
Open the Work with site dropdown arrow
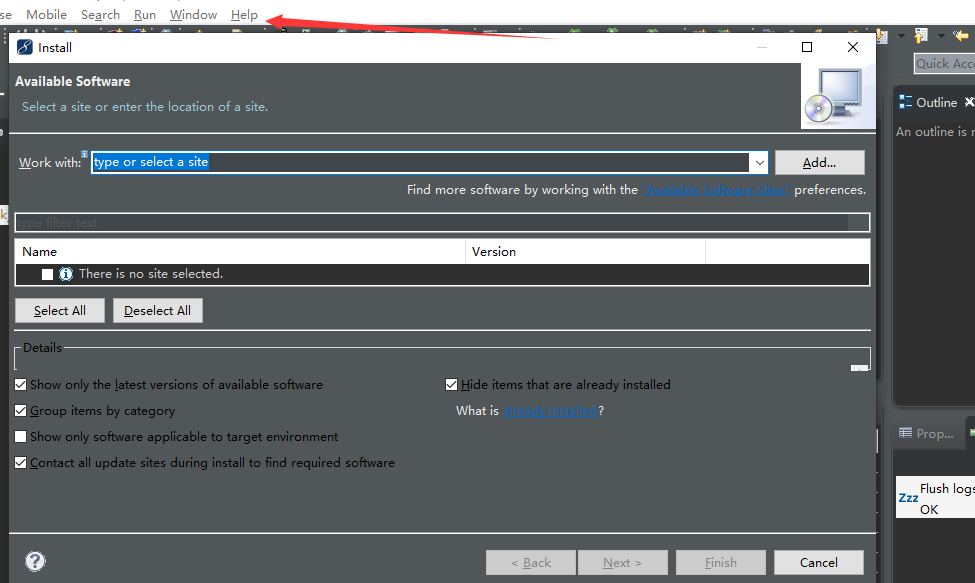(759, 163)
